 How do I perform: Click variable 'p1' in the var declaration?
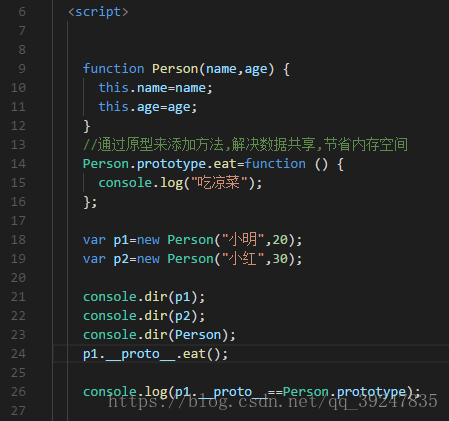click(121, 240)
